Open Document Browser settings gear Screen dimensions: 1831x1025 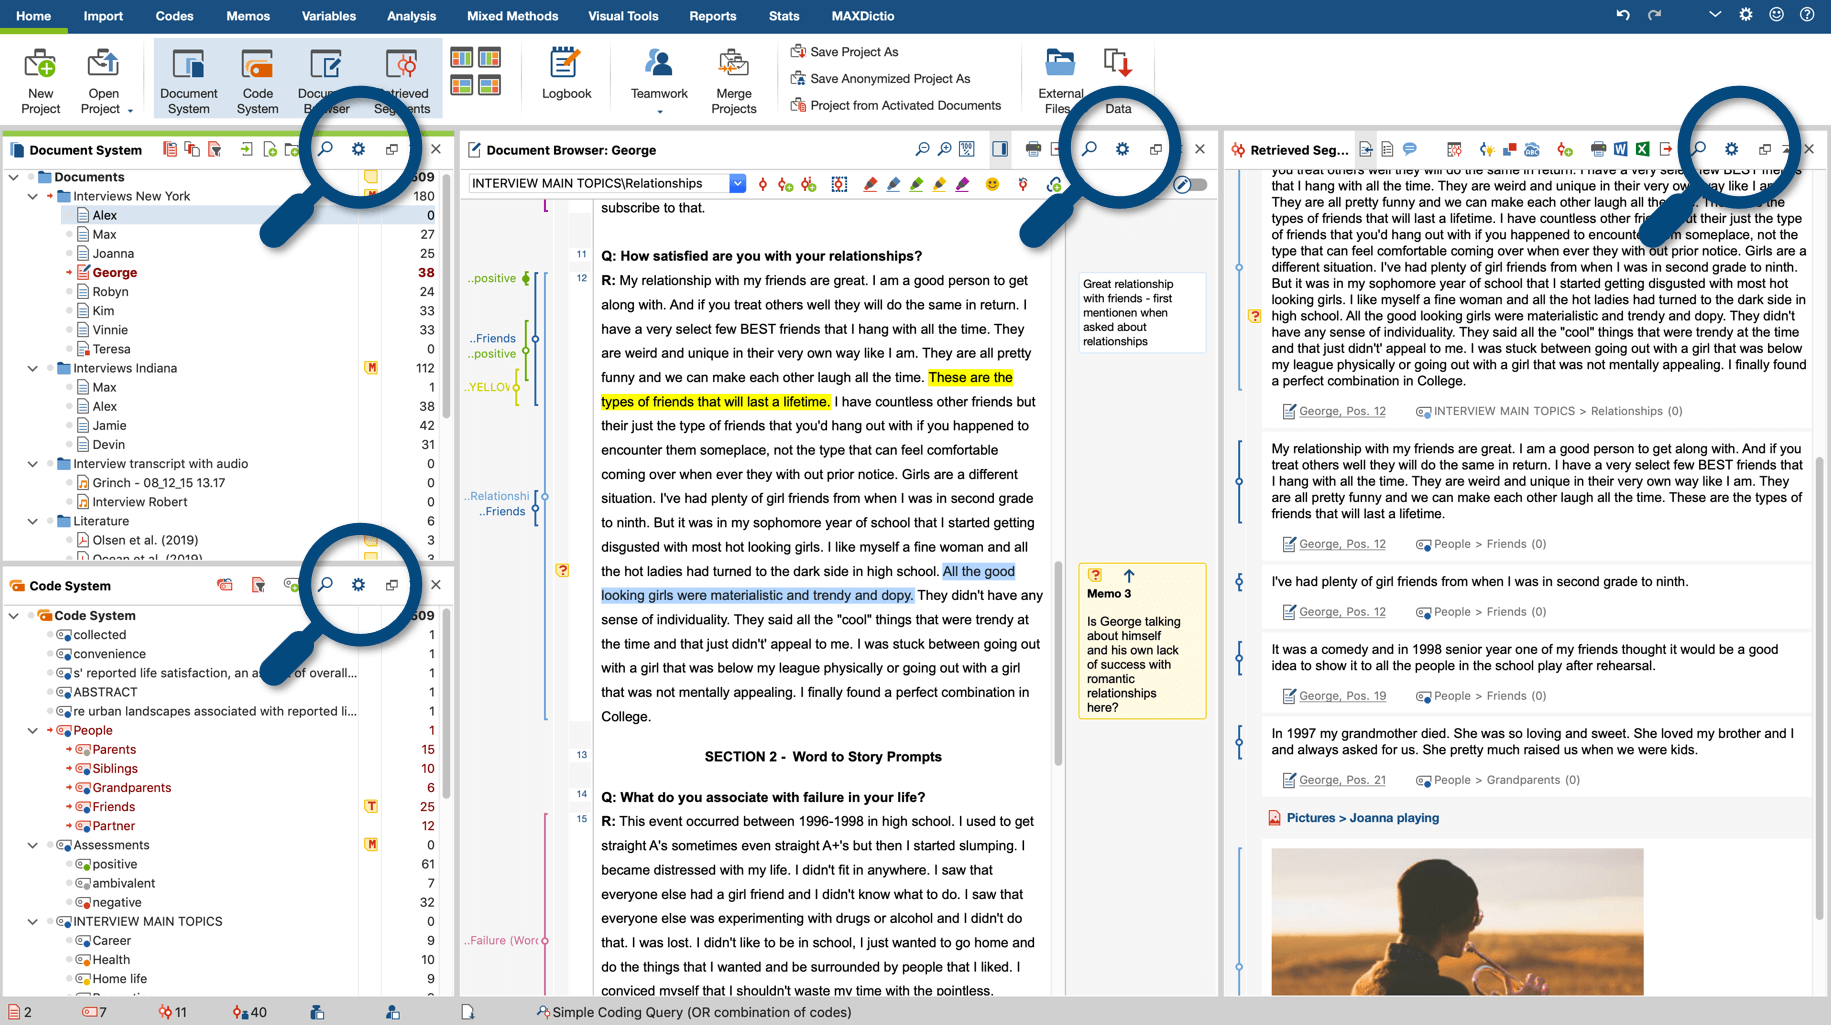point(1122,149)
